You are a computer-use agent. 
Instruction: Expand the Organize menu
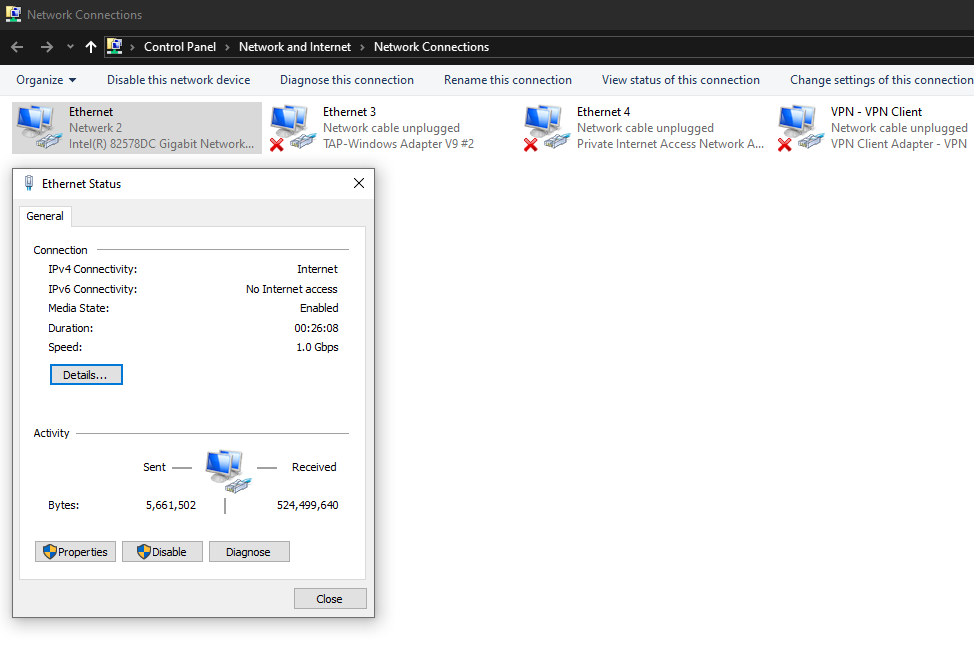coord(46,80)
